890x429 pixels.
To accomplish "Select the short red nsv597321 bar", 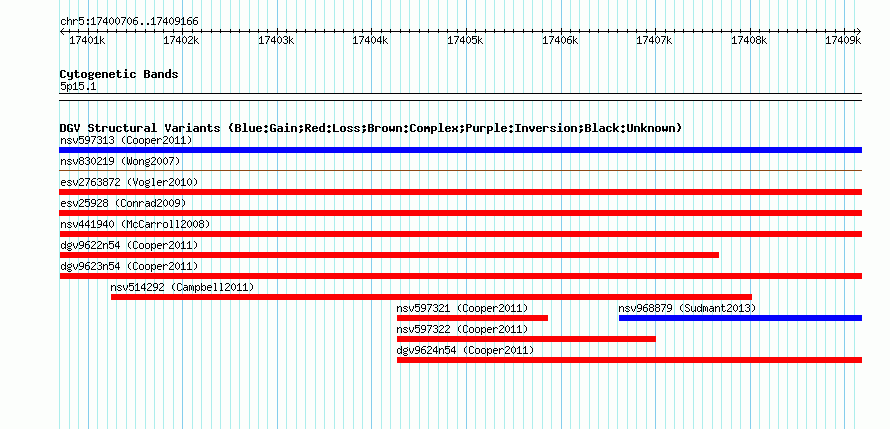I will 472,318.
